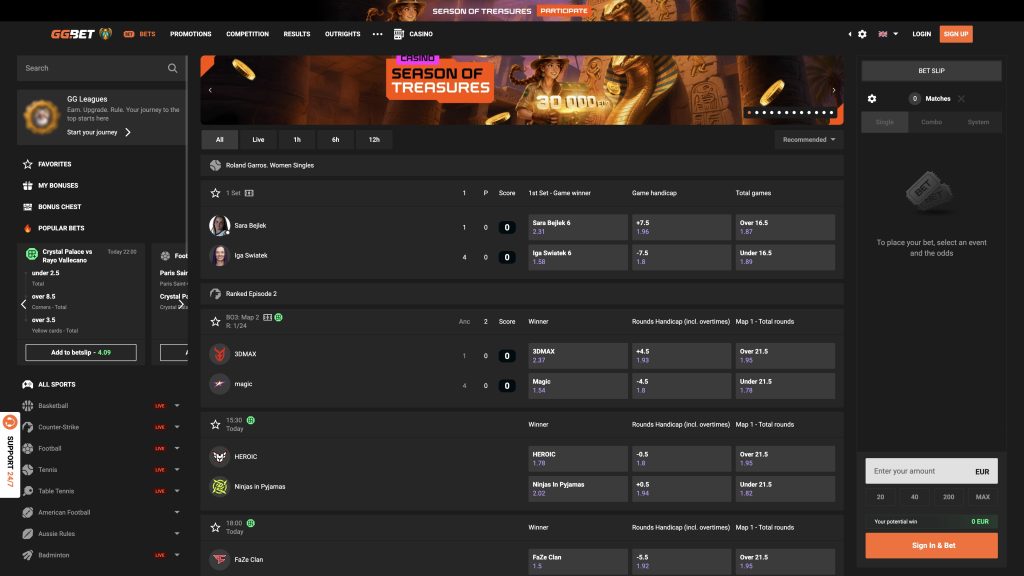Open the Recommended sort dropdown
Viewport: 1024px width, 576px height.
pyautogui.click(x=808, y=140)
